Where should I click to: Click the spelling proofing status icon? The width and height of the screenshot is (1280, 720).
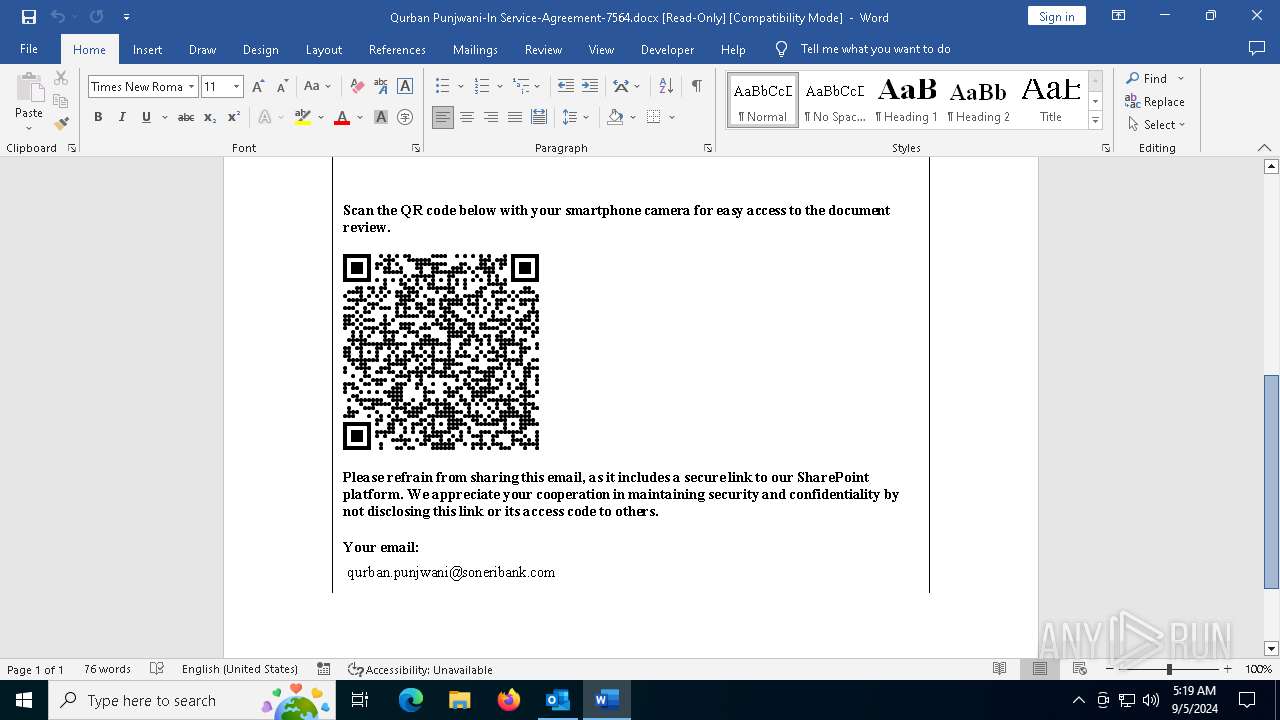coord(157,669)
